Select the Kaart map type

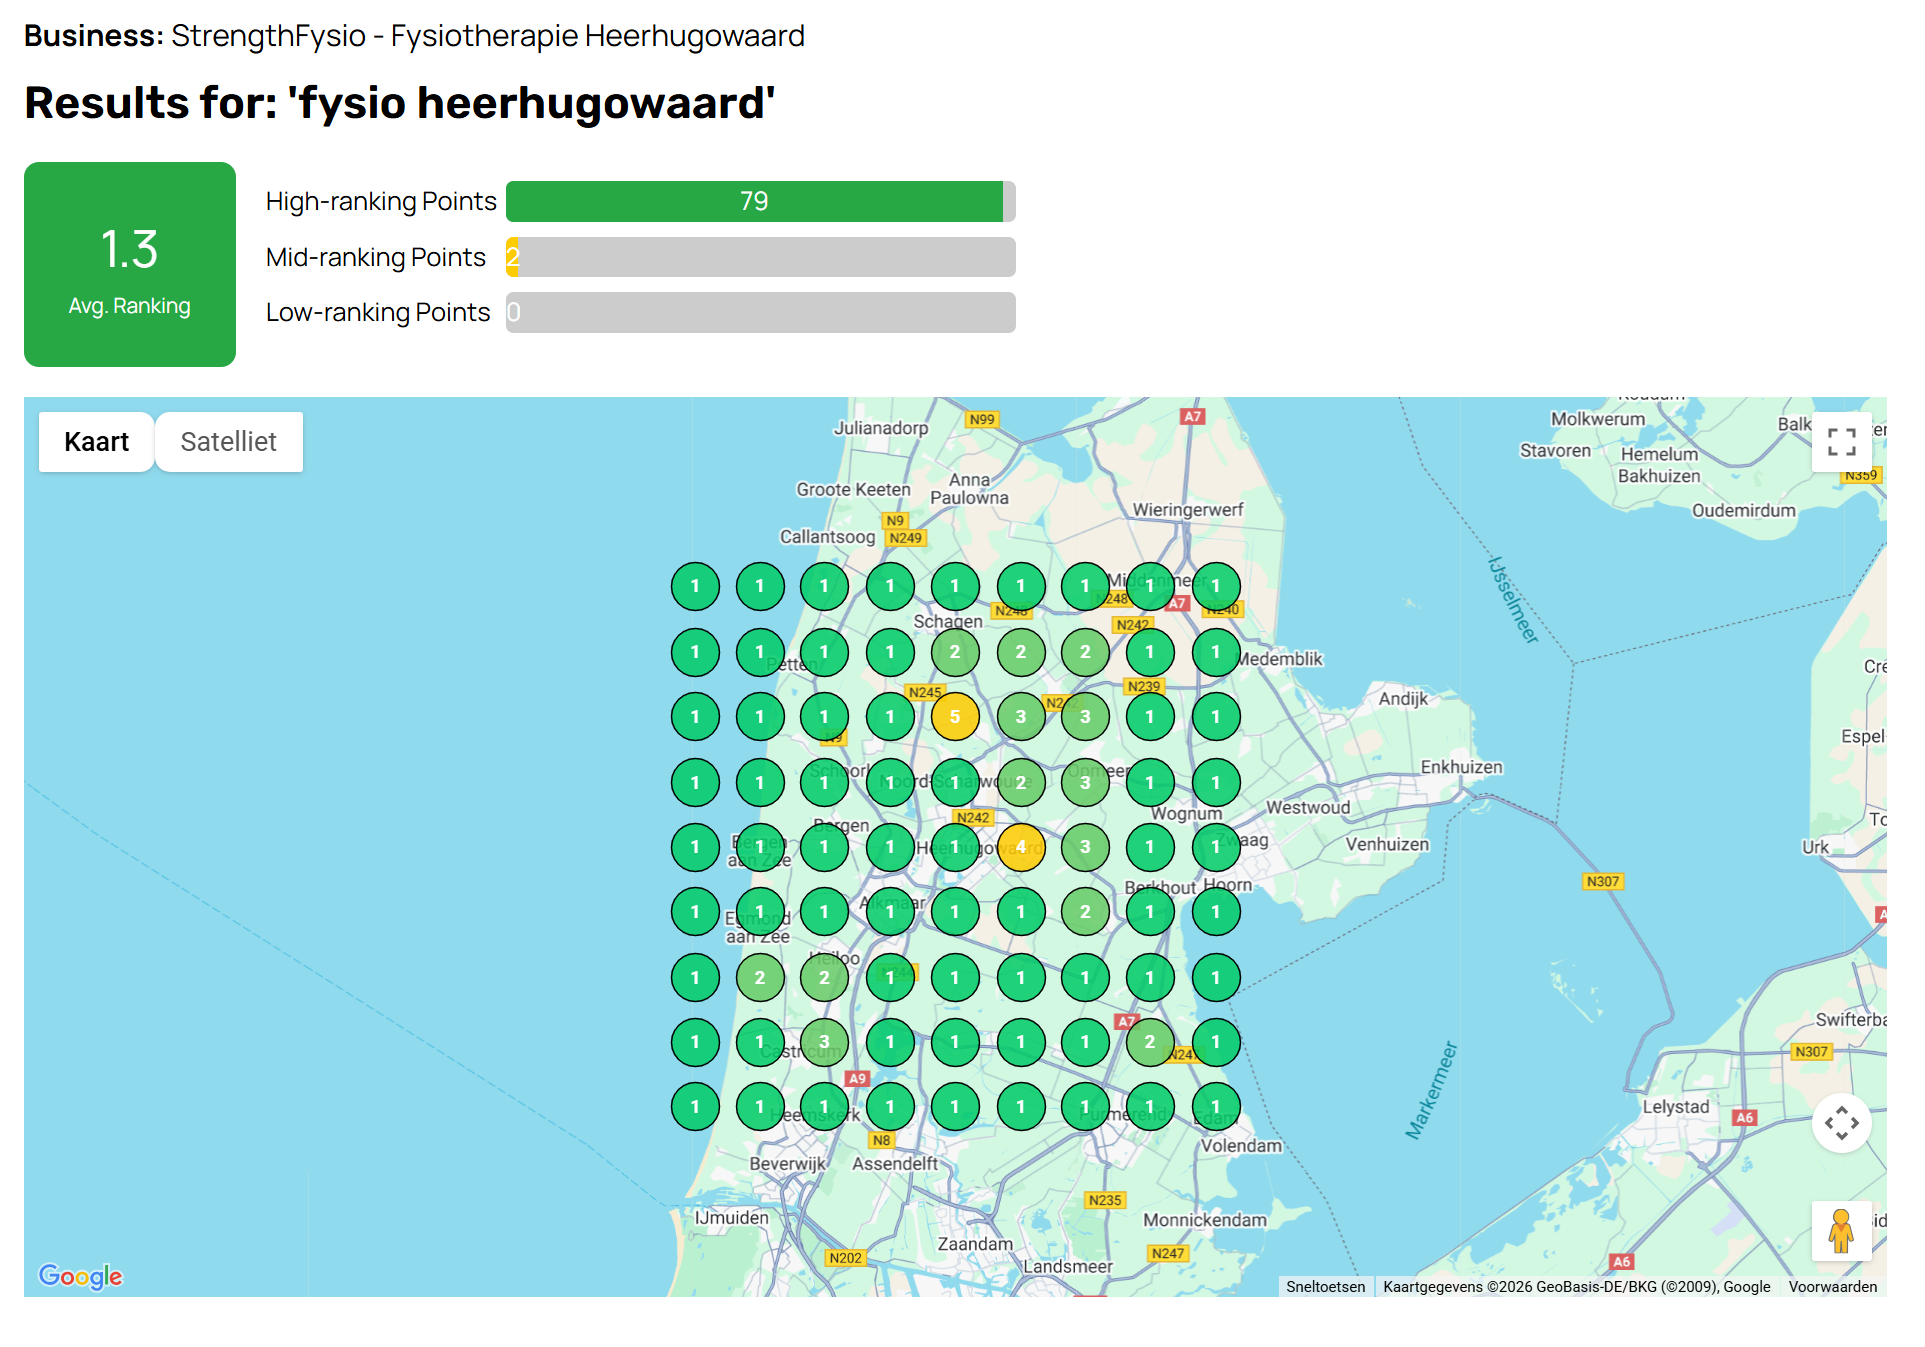click(x=97, y=442)
